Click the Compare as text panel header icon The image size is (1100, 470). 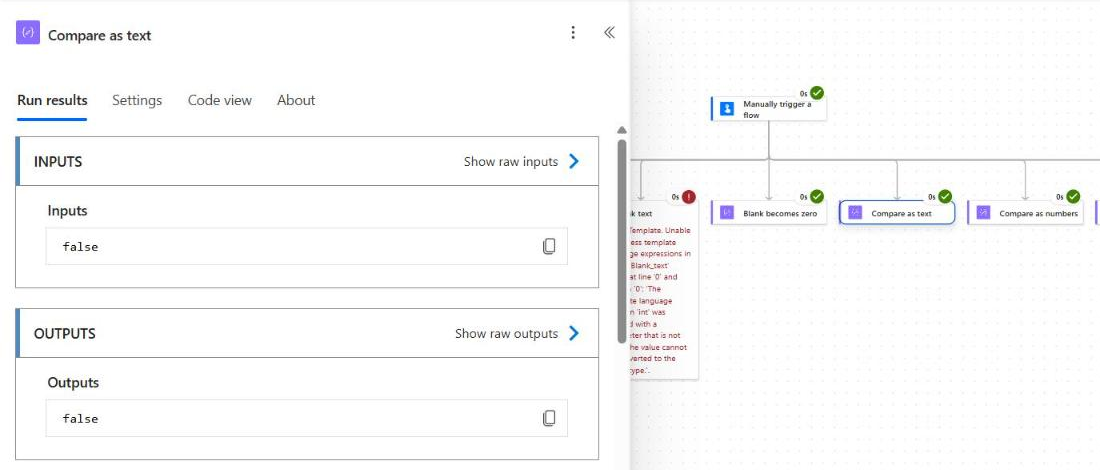pyautogui.click(x=28, y=32)
